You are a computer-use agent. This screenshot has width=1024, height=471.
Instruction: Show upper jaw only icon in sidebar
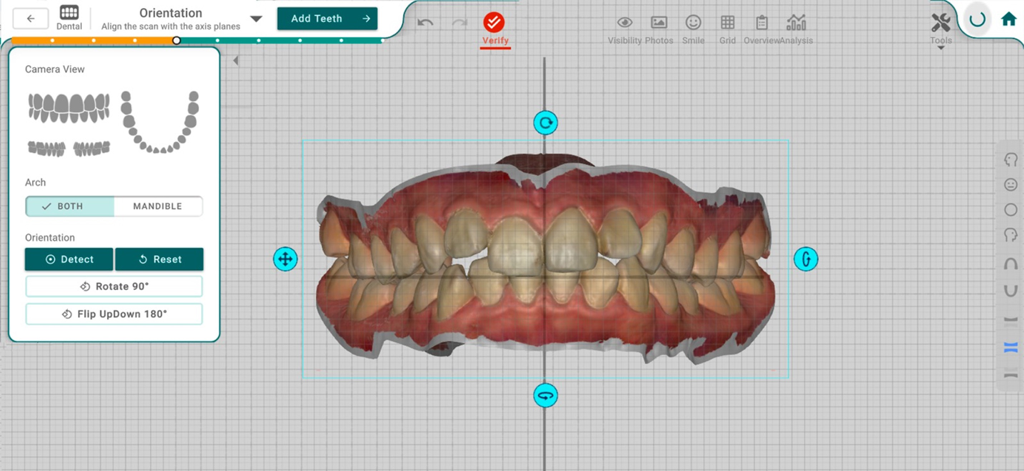[1010, 319]
